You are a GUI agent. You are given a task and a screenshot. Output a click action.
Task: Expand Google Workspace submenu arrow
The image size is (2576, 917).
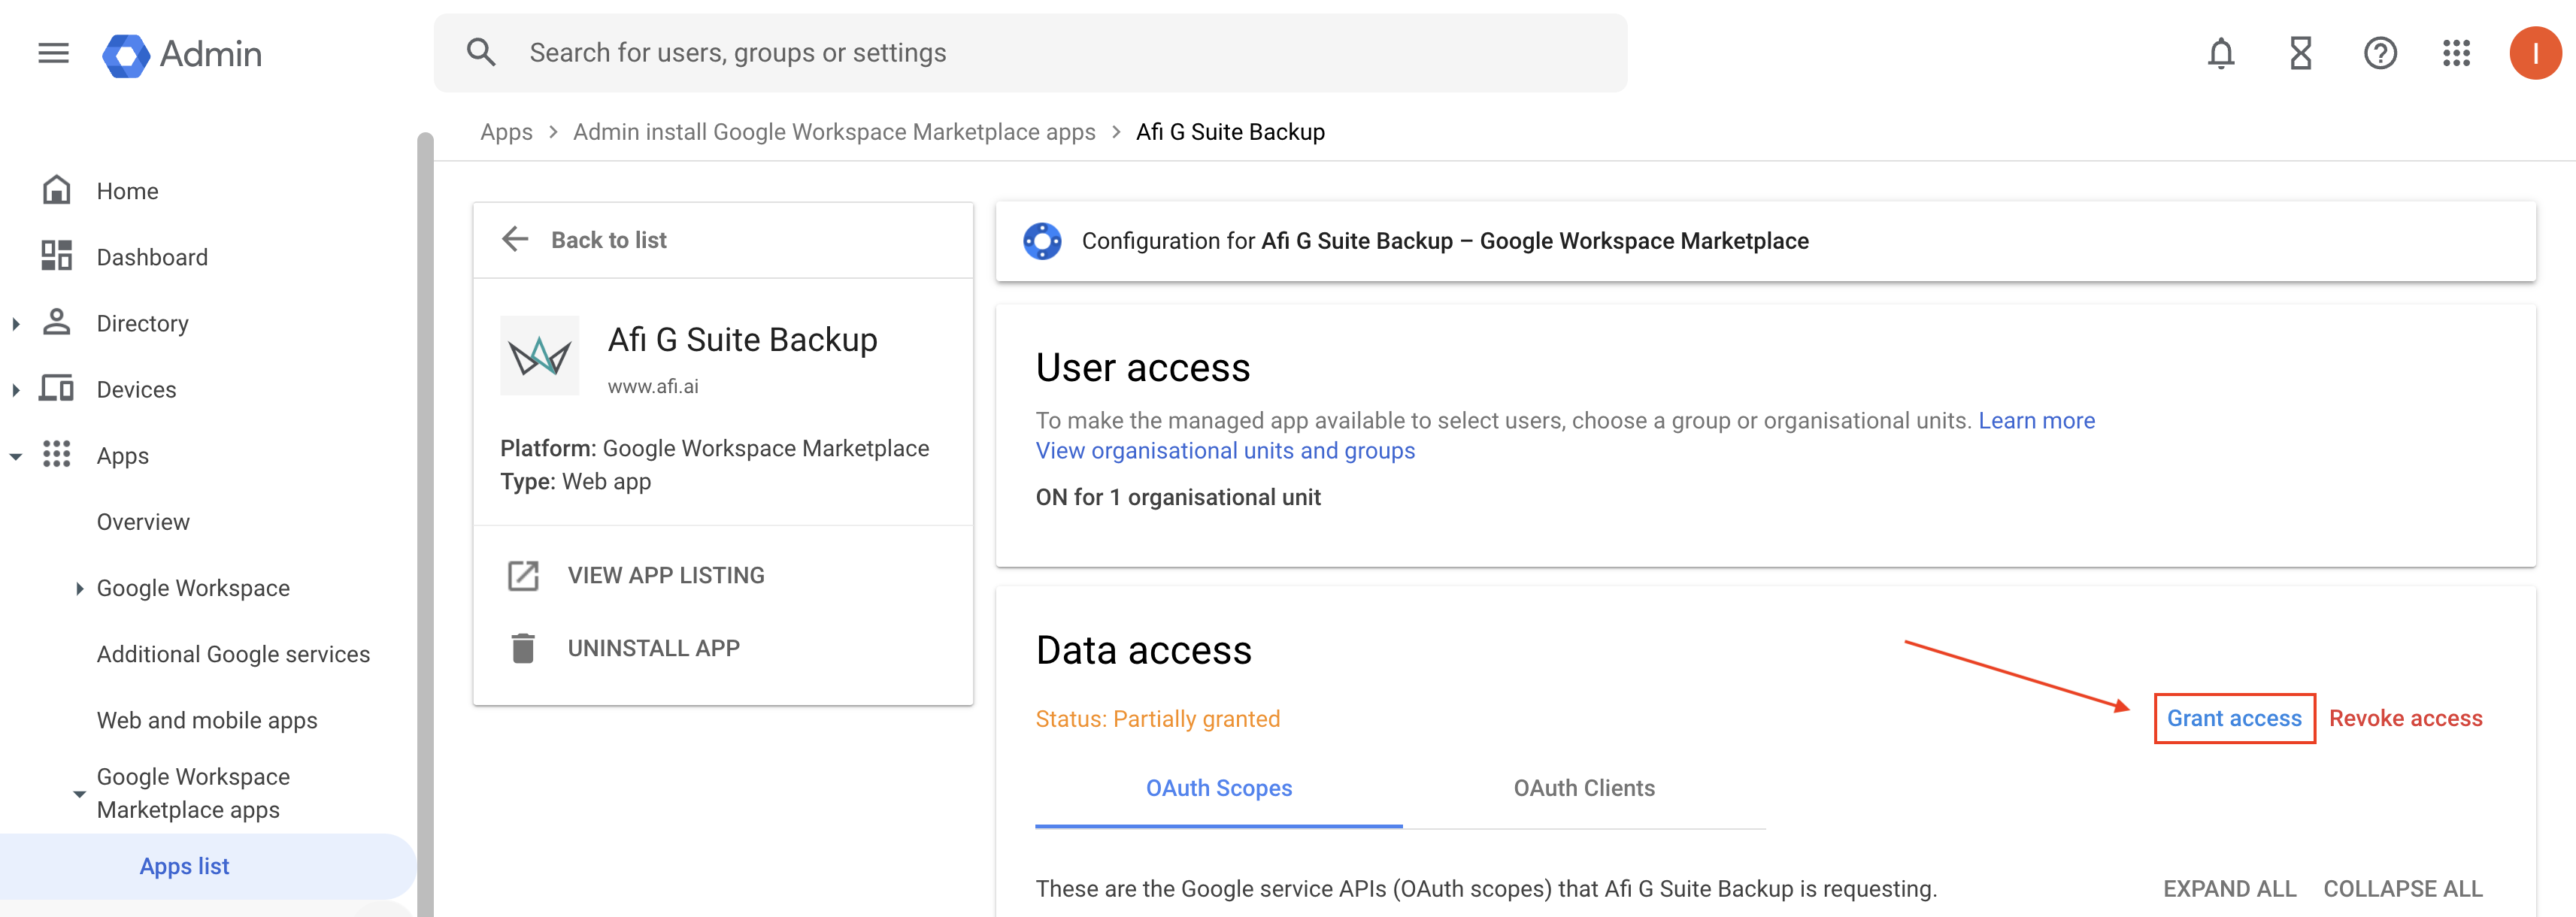point(80,588)
